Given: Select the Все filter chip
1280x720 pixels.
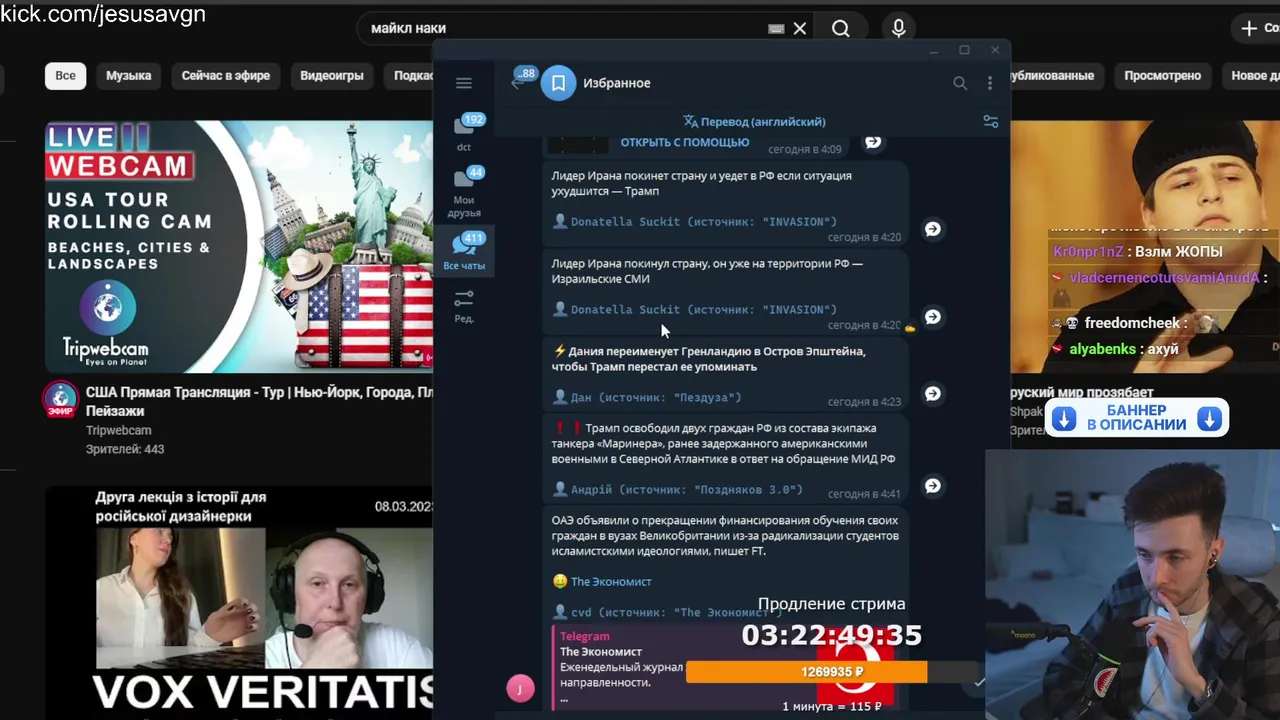Looking at the screenshot, I should coord(65,76).
